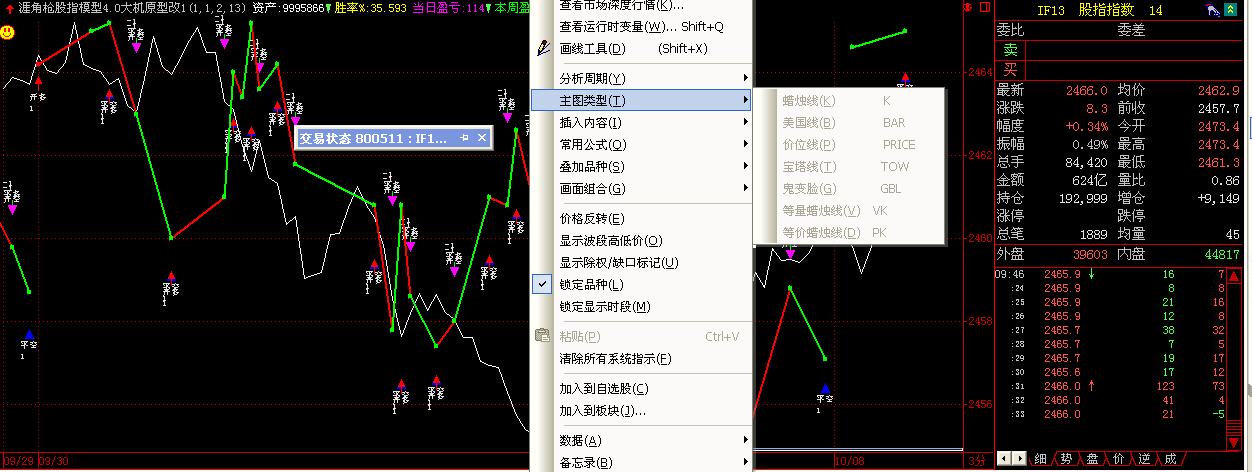Click the blue 平空 arrow marker at chart left
This screenshot has width=1252, height=472.
coord(29,336)
